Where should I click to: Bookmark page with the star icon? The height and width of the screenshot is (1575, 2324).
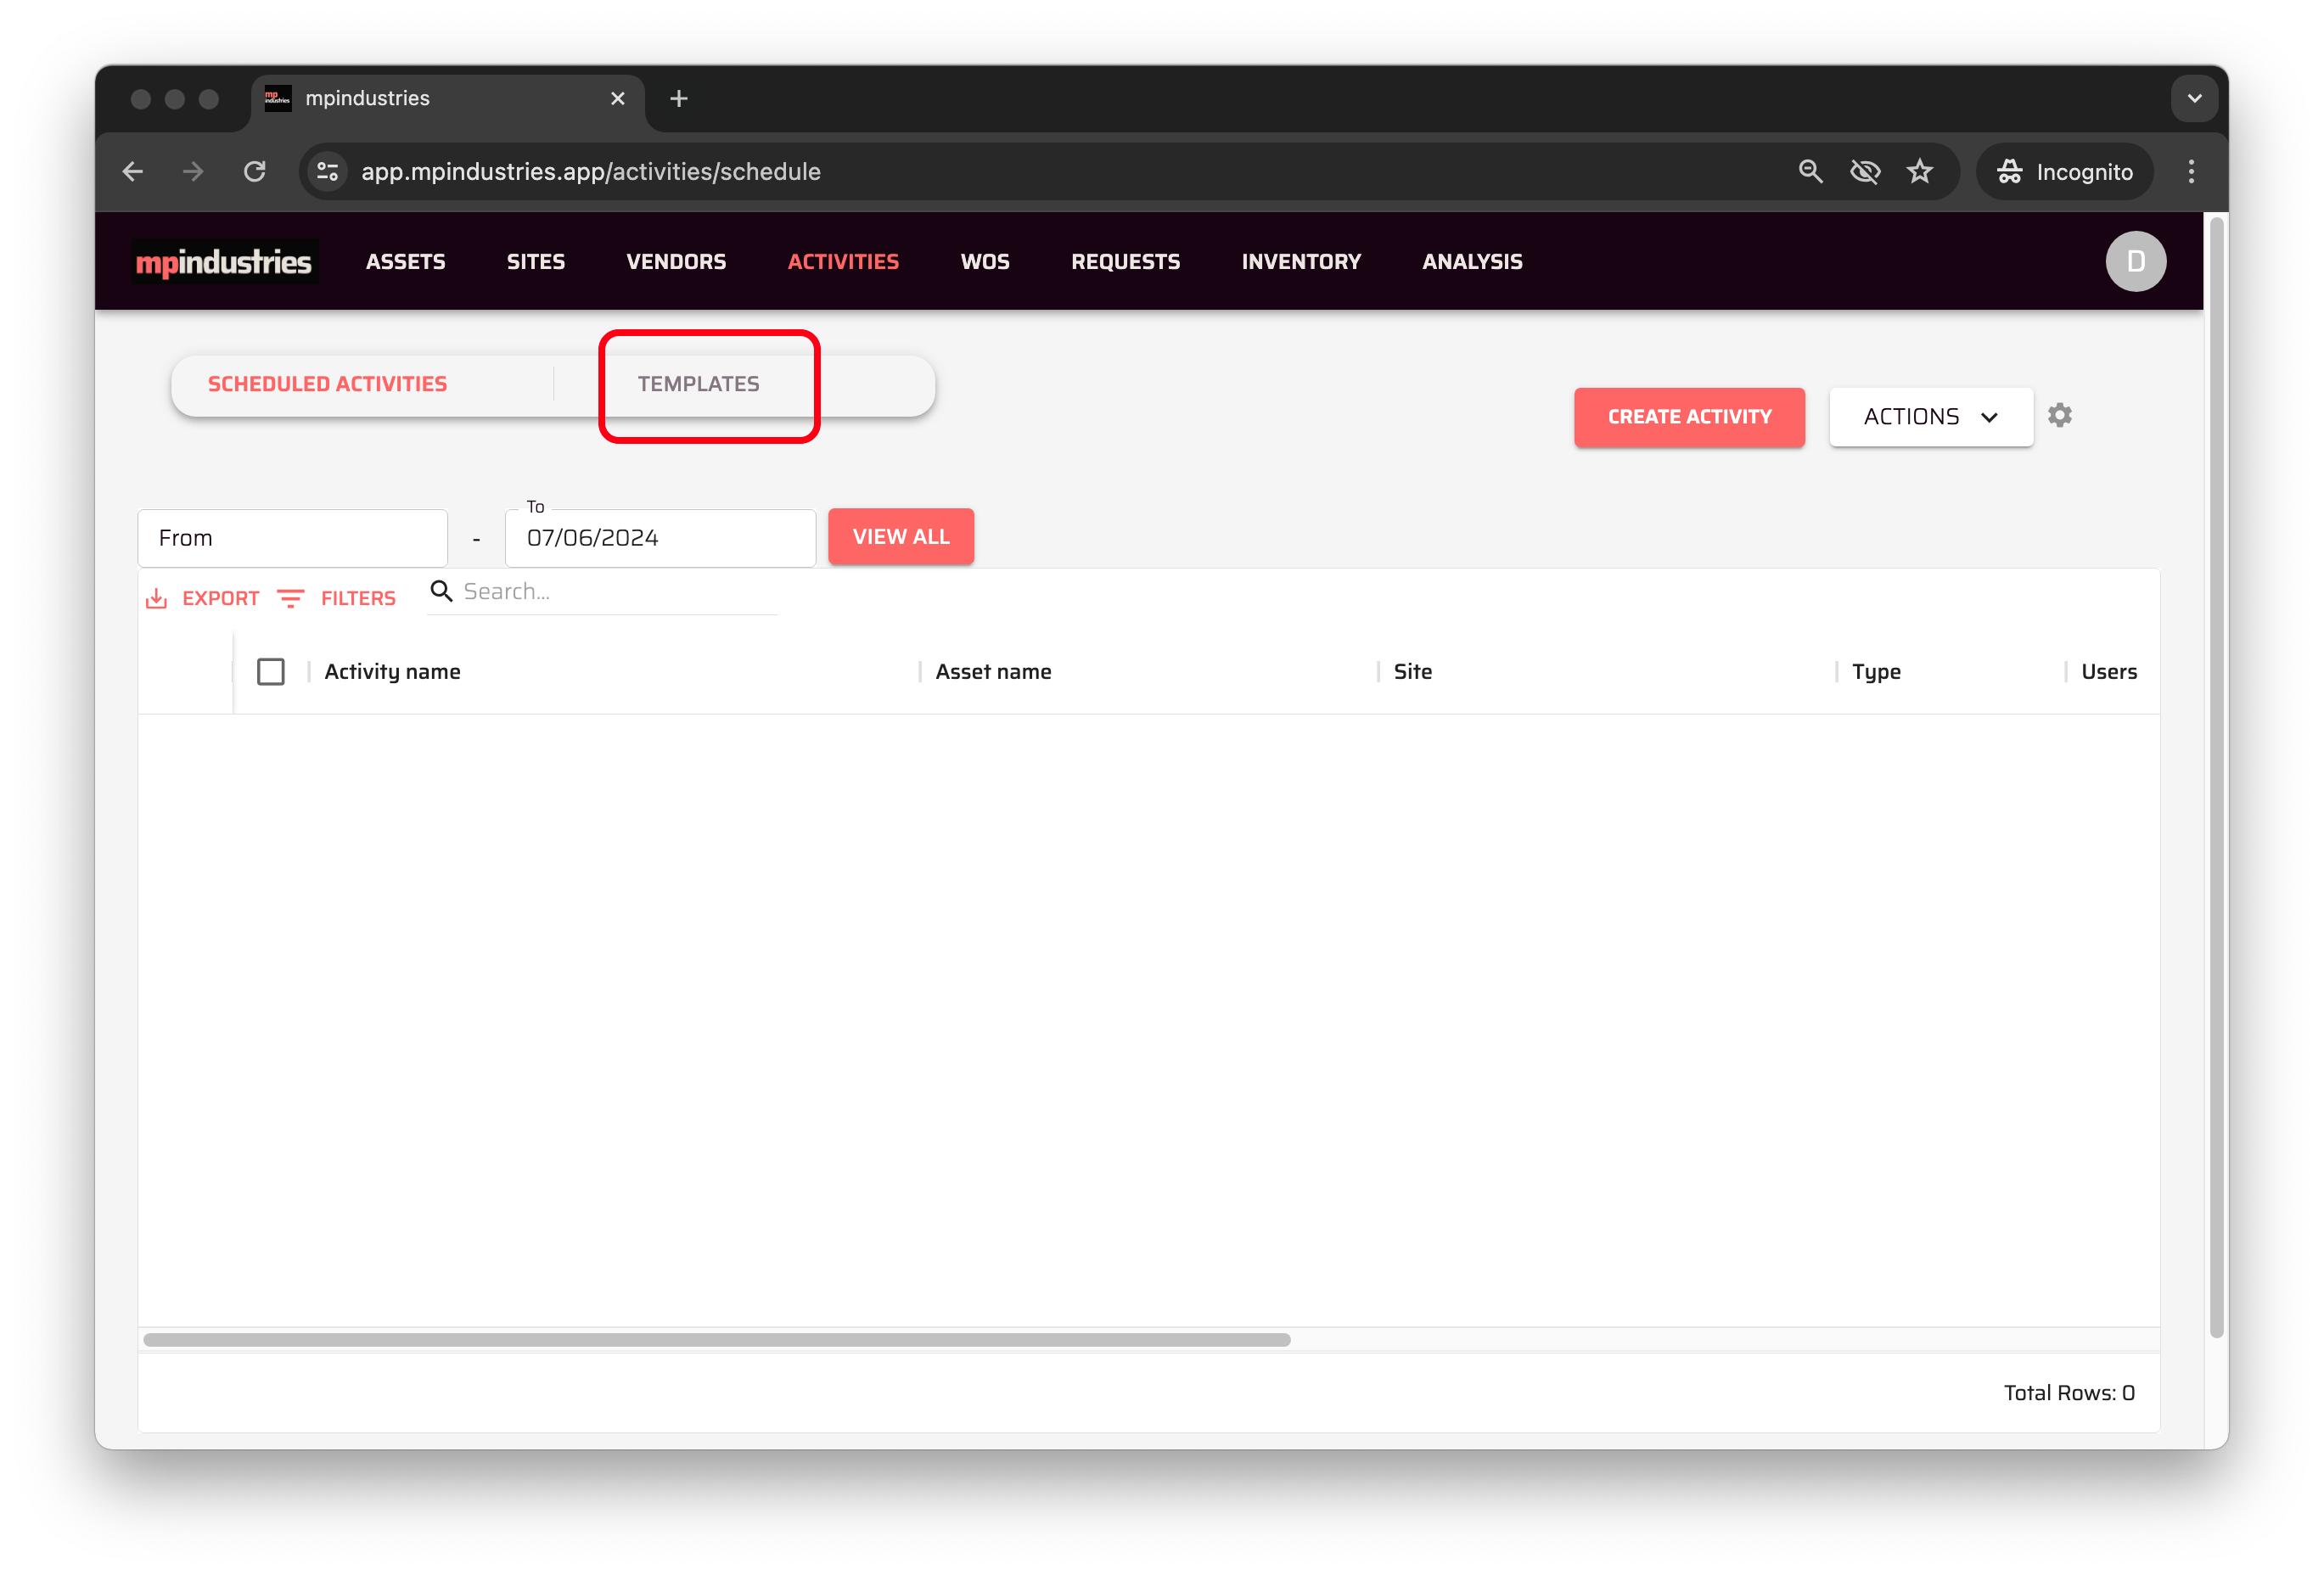coord(1919,171)
